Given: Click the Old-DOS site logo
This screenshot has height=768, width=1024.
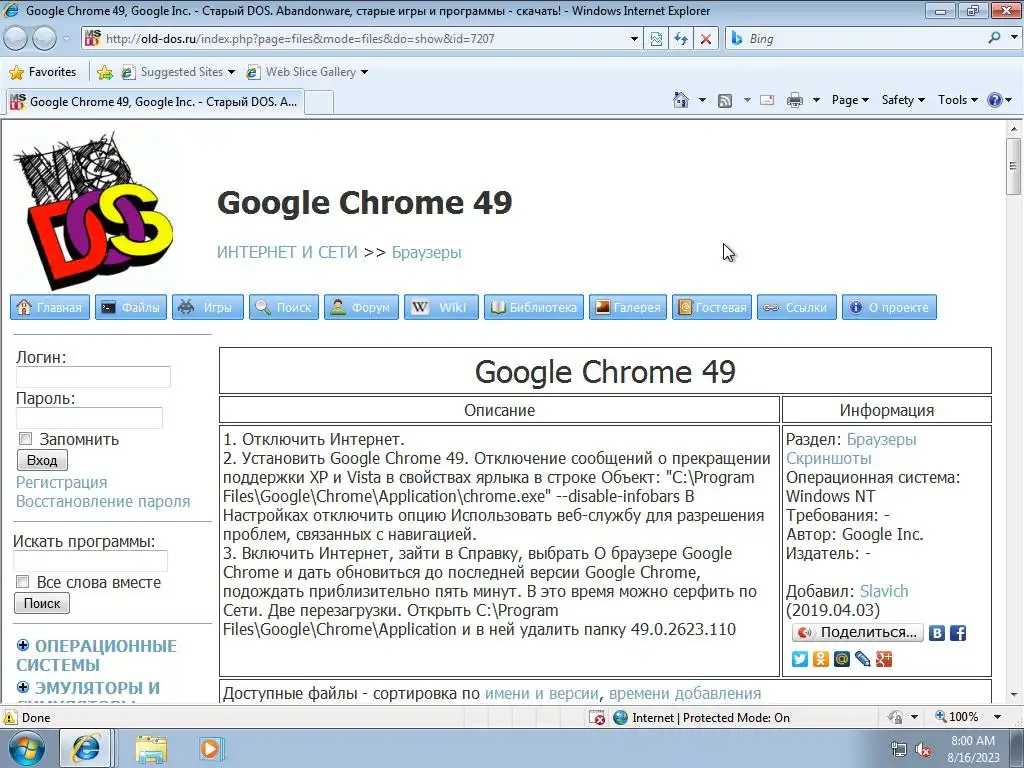Looking at the screenshot, I should [x=95, y=210].
